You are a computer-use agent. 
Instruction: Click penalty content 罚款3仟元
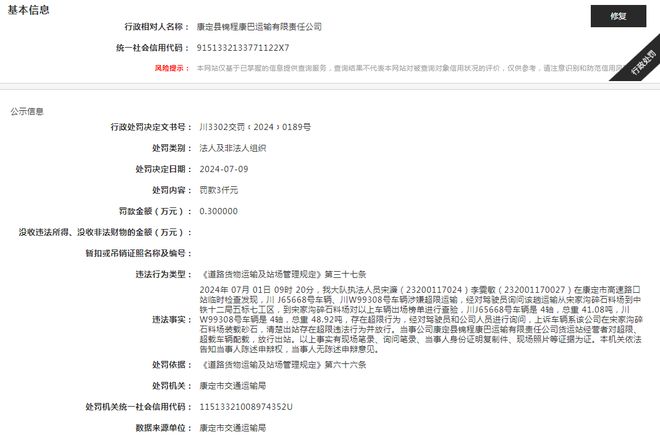point(219,190)
